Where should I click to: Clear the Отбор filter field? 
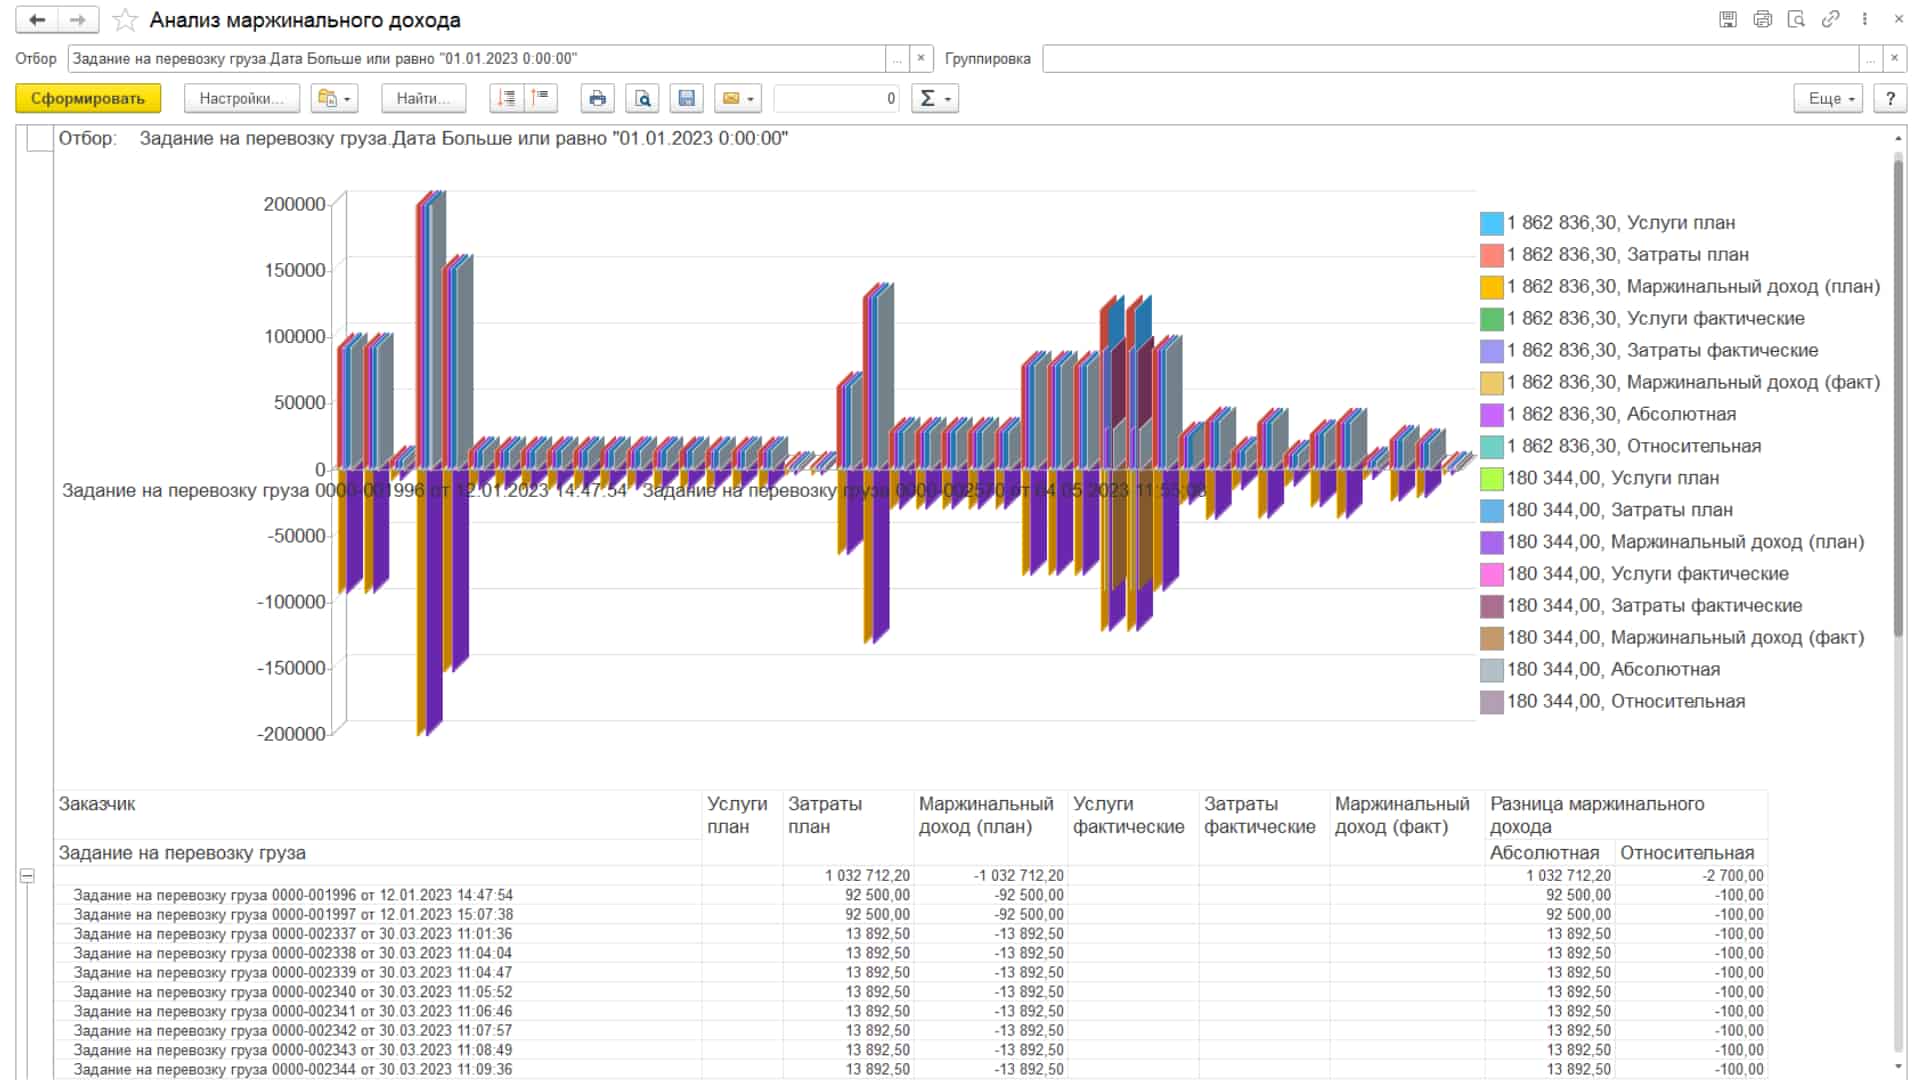921,58
